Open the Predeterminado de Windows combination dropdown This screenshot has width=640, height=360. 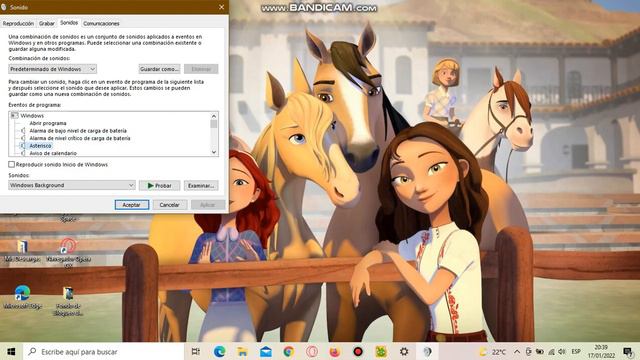click(52, 69)
